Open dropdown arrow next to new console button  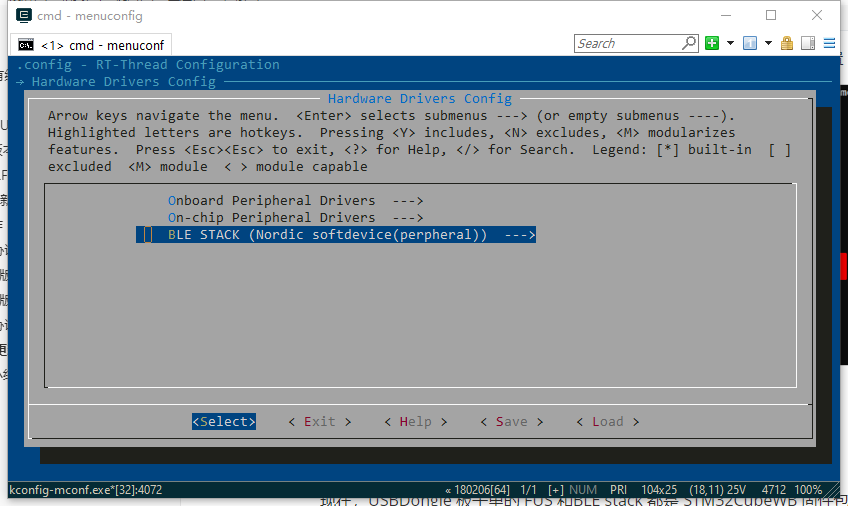tap(730, 43)
